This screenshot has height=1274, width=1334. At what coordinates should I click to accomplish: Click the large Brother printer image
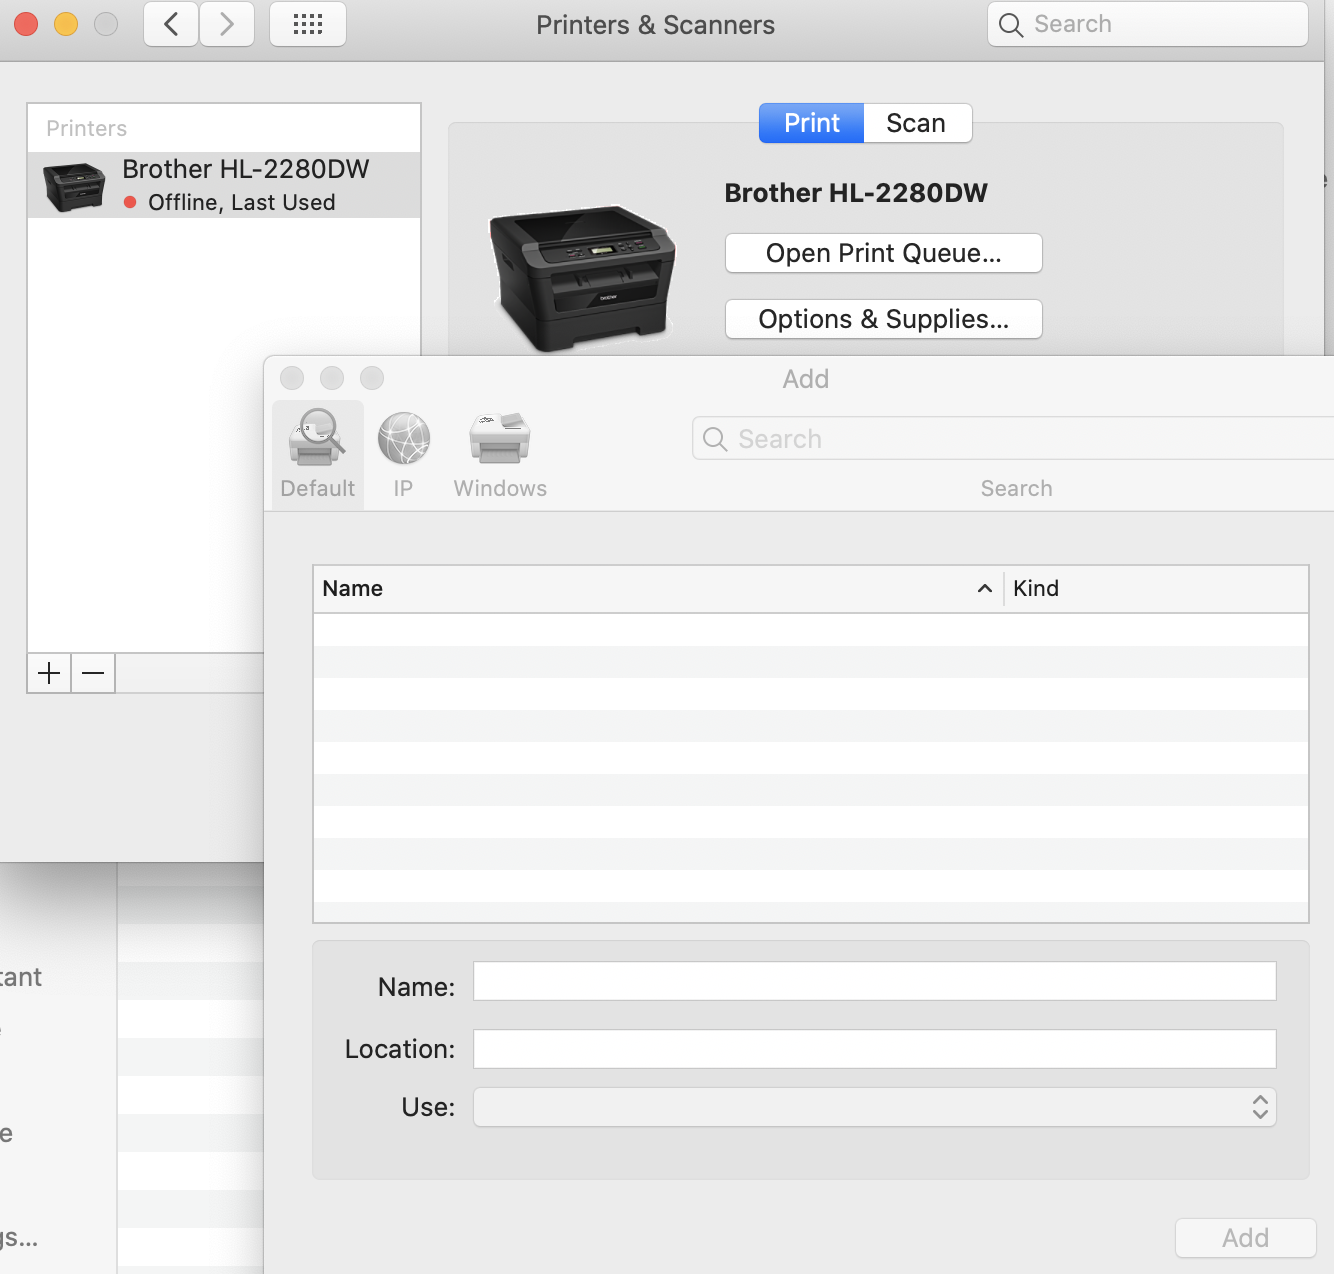tap(582, 278)
